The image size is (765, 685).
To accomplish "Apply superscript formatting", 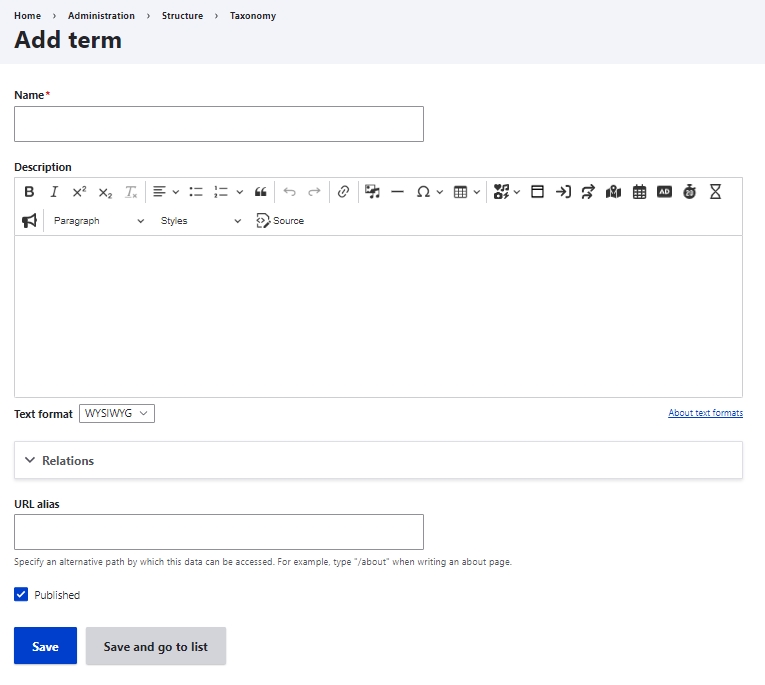I will point(80,192).
